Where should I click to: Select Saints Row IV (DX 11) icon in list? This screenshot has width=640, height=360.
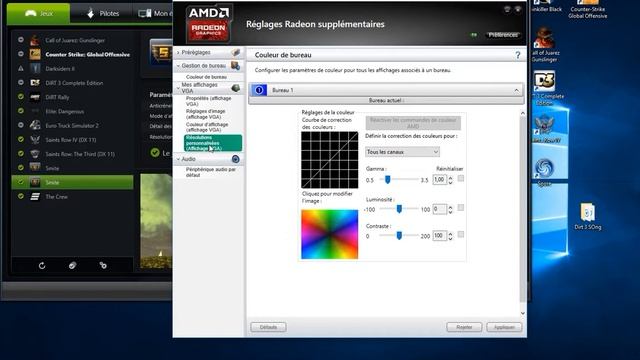coord(35,140)
